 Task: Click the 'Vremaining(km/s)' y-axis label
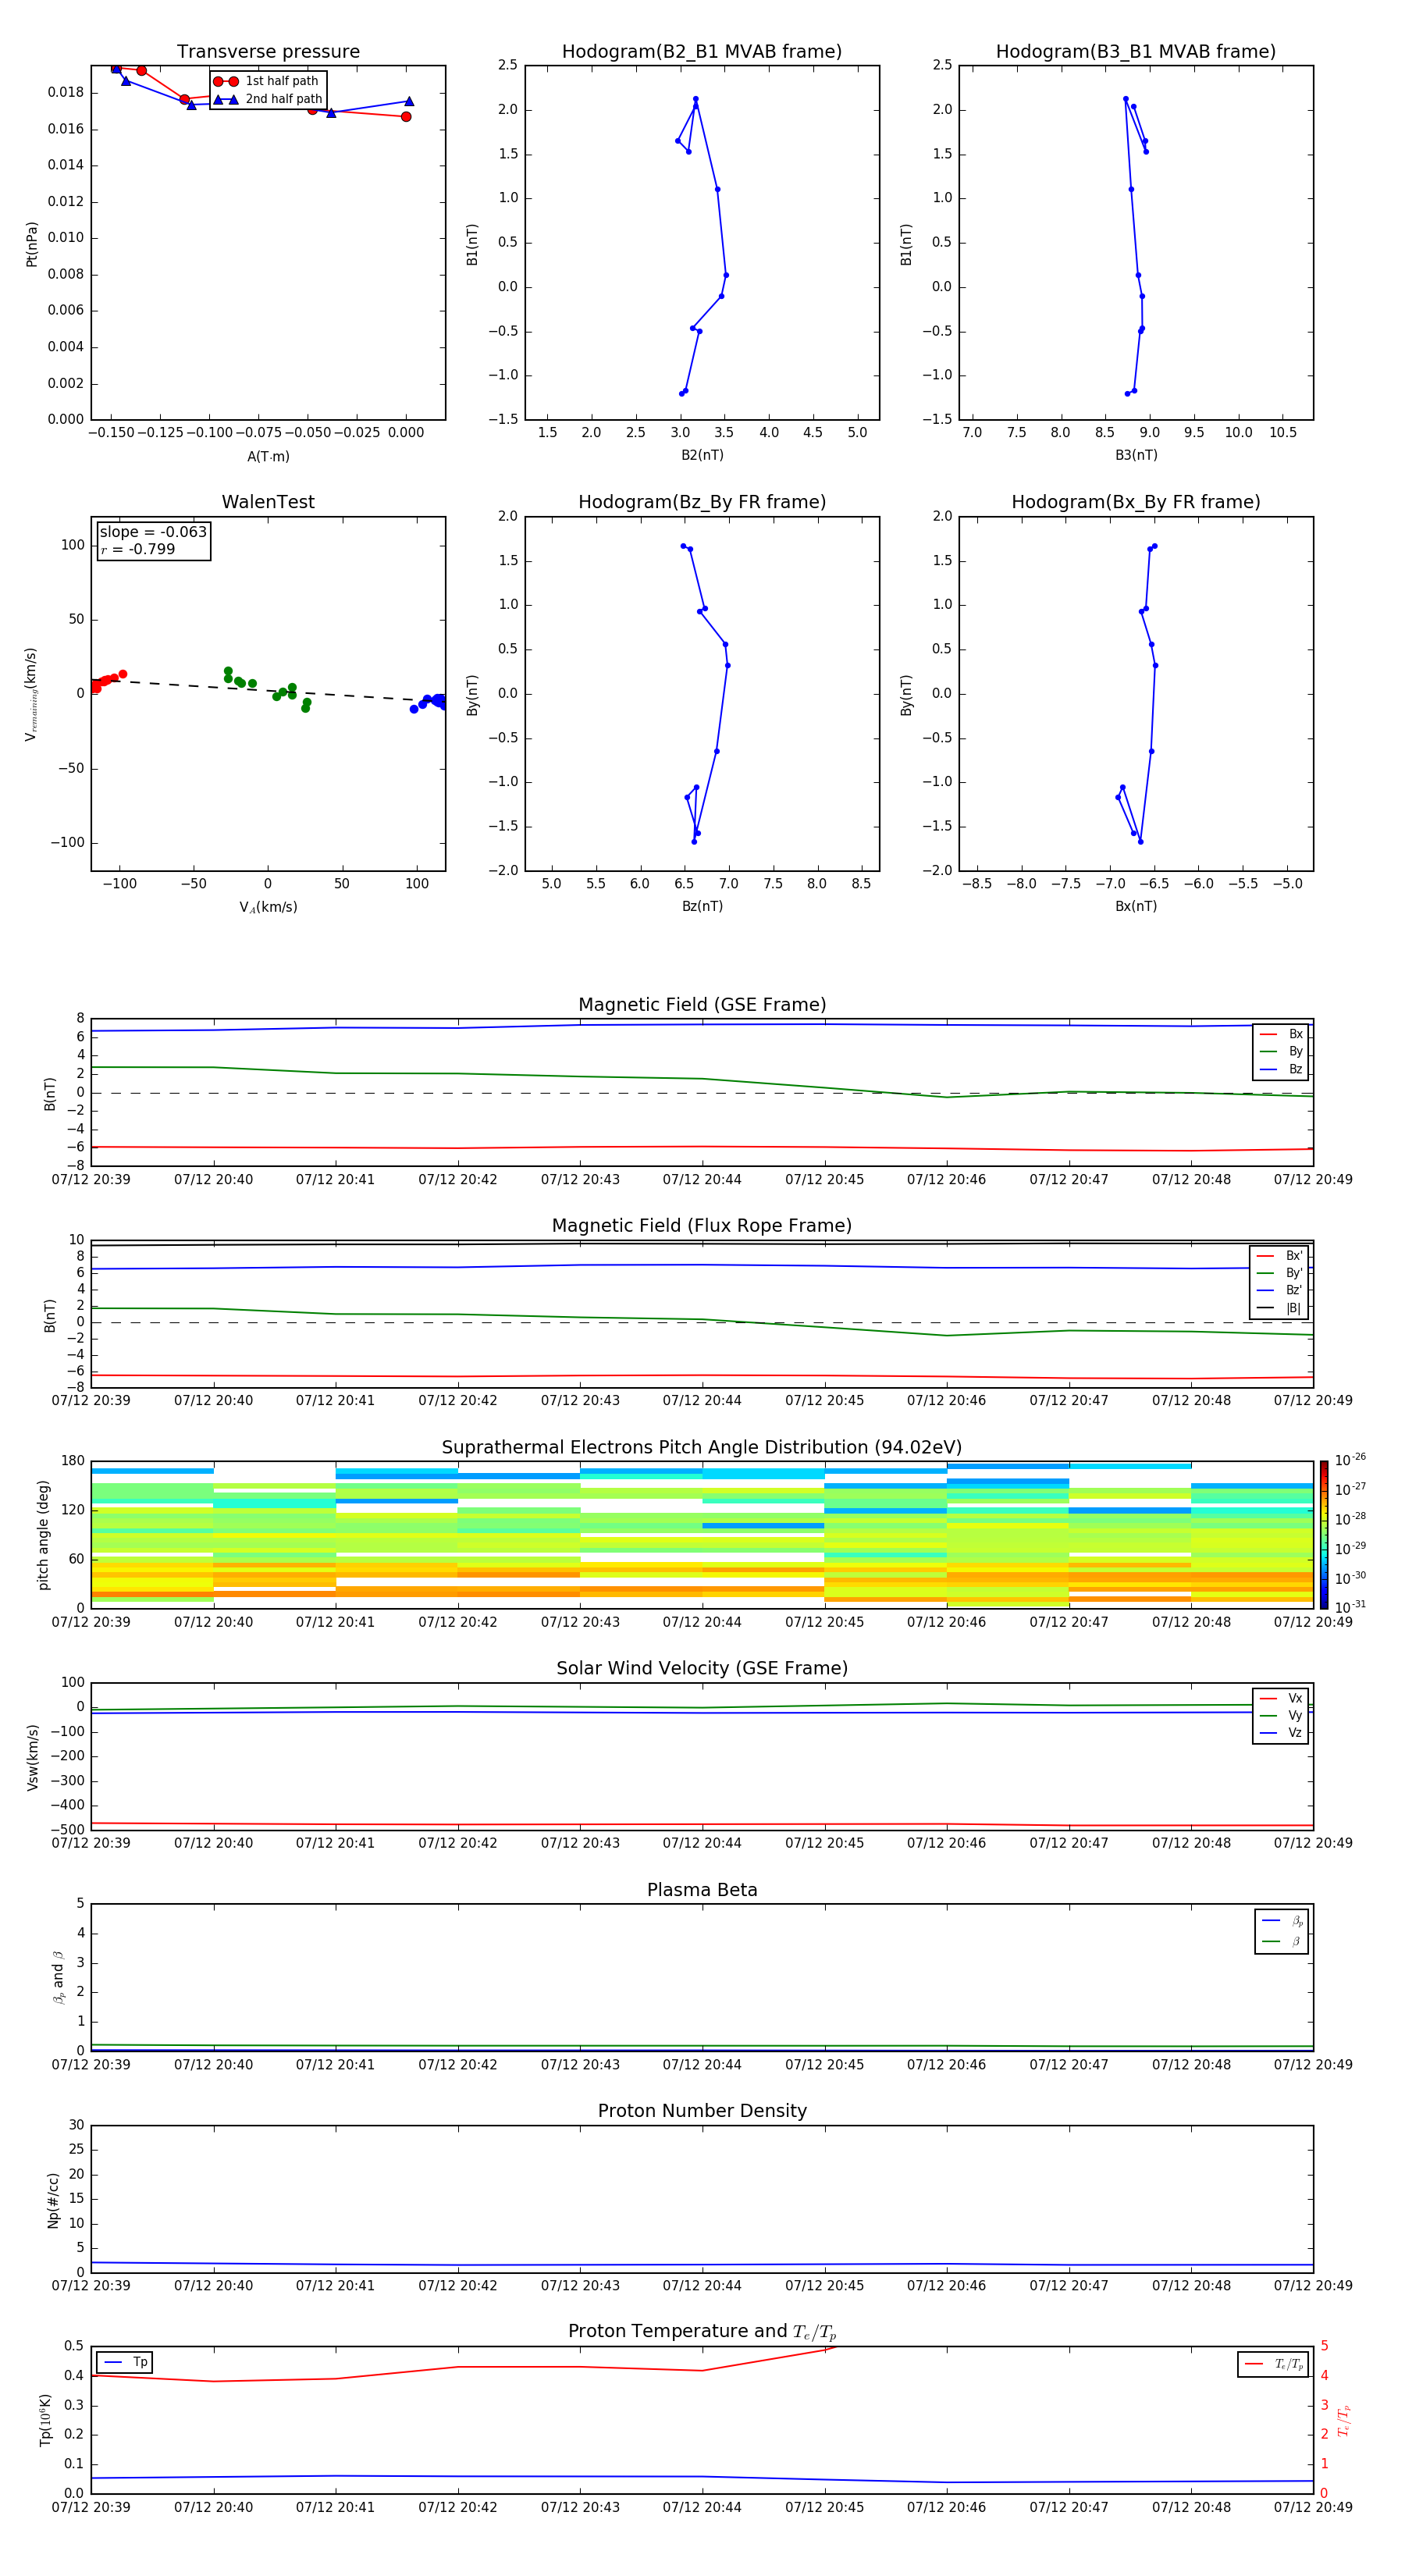pyautogui.click(x=31, y=694)
